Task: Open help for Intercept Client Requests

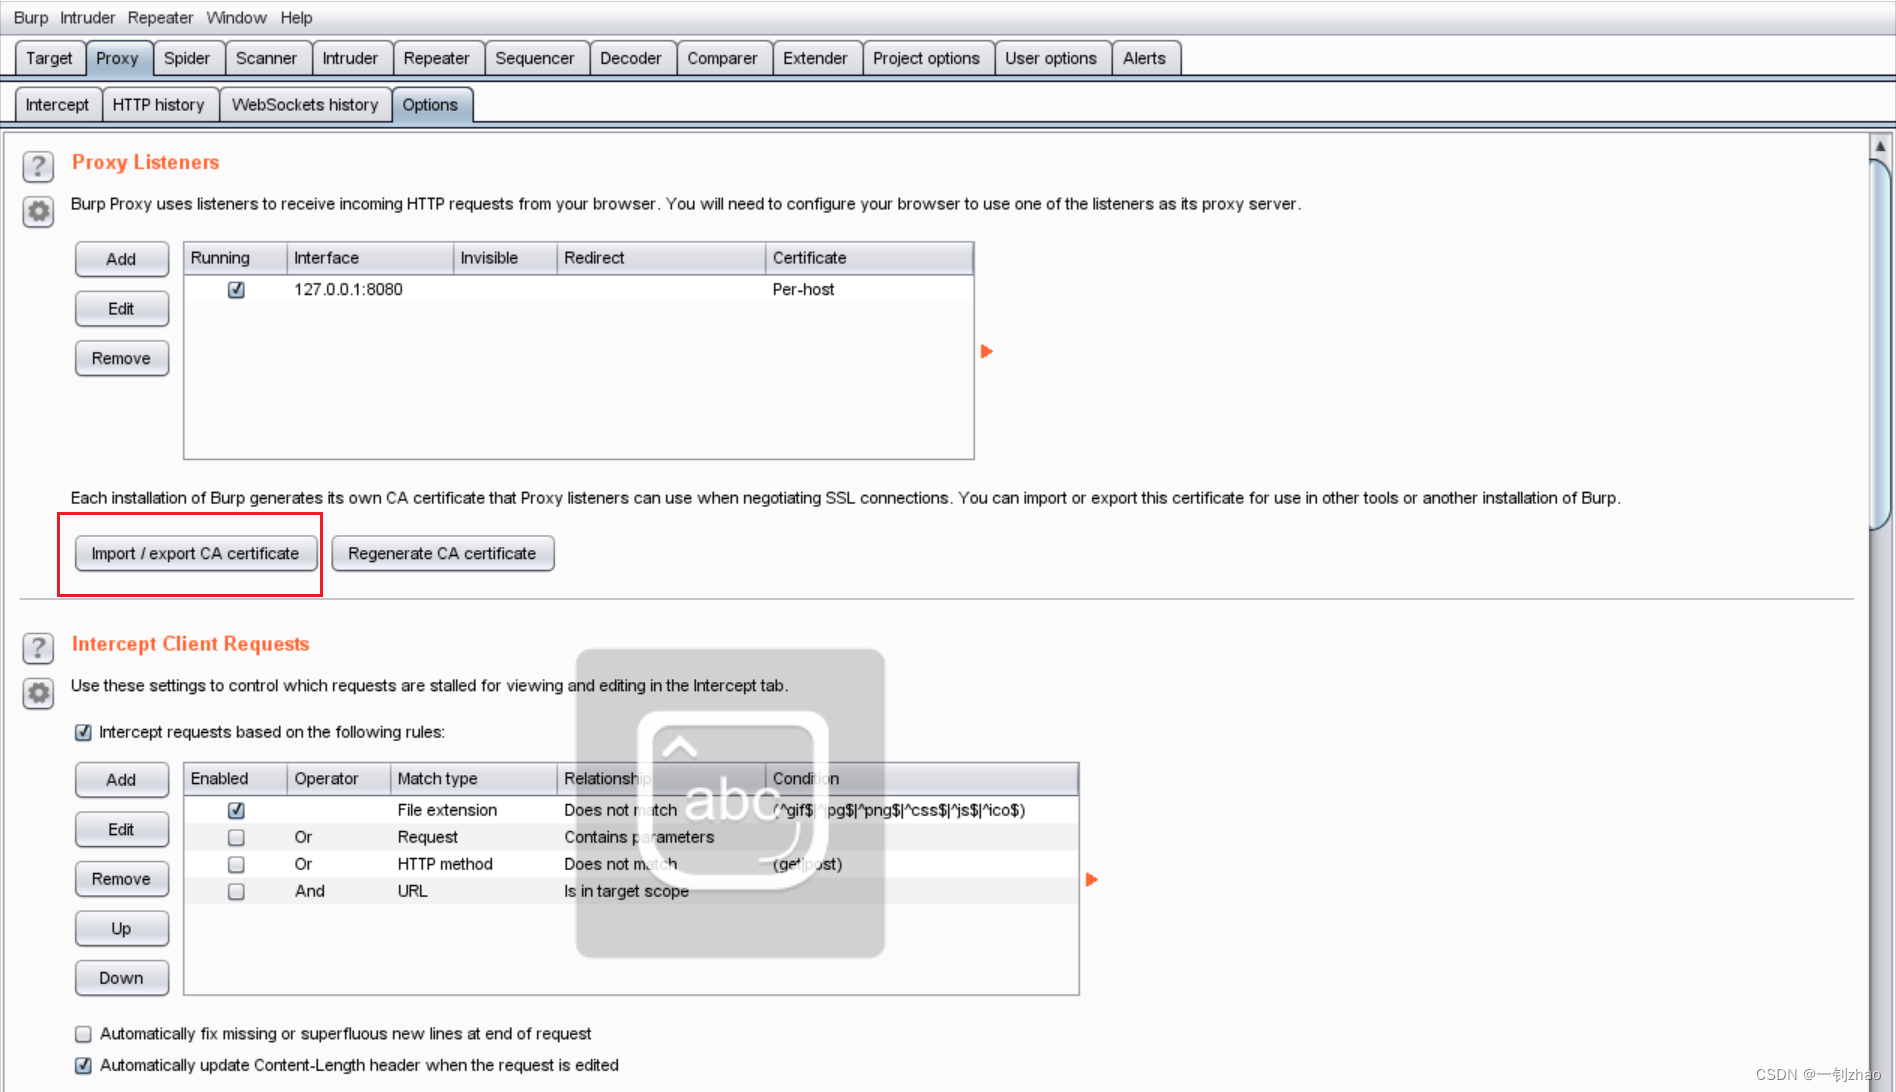Action: point(38,648)
